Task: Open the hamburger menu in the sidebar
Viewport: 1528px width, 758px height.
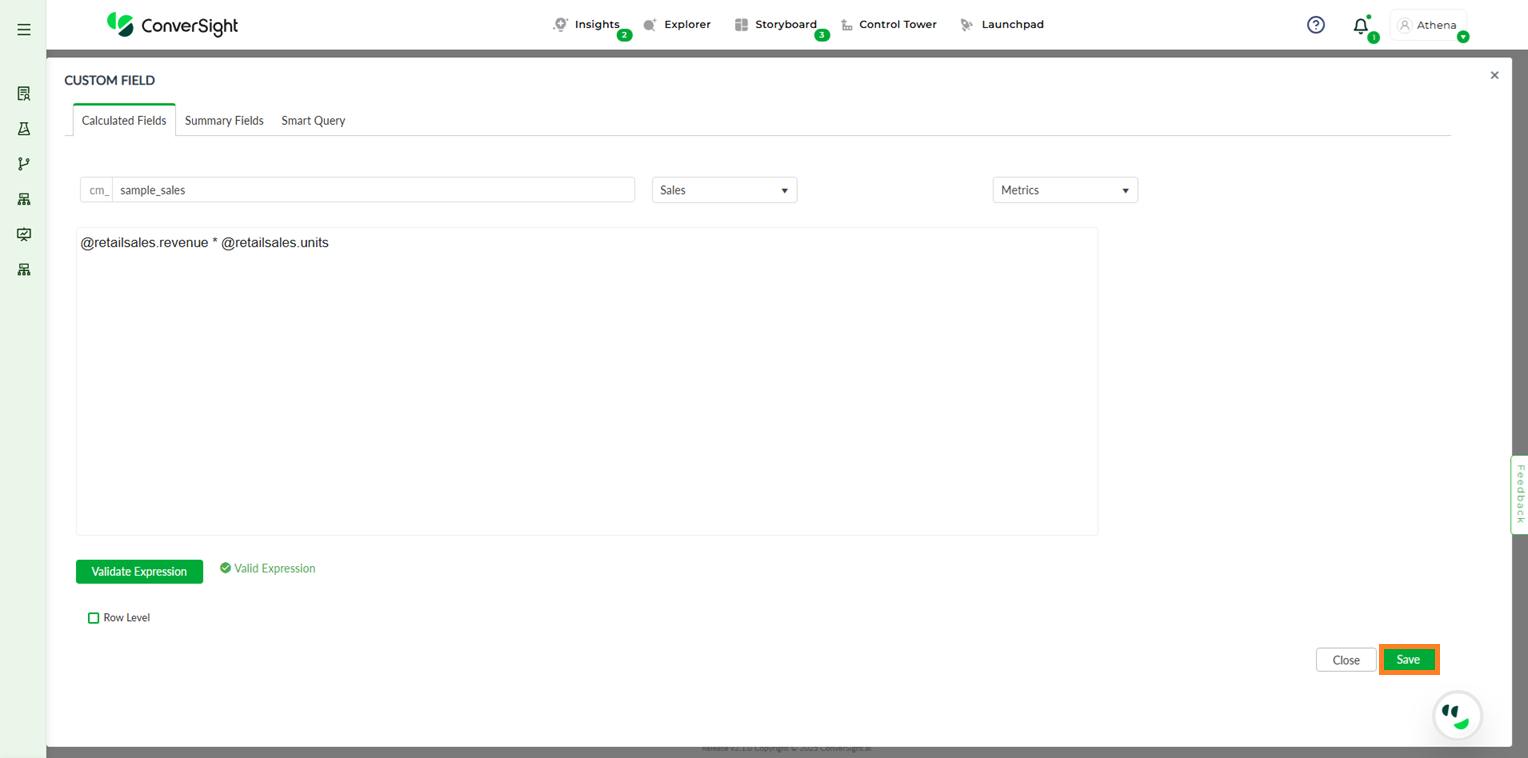Action: [x=24, y=30]
